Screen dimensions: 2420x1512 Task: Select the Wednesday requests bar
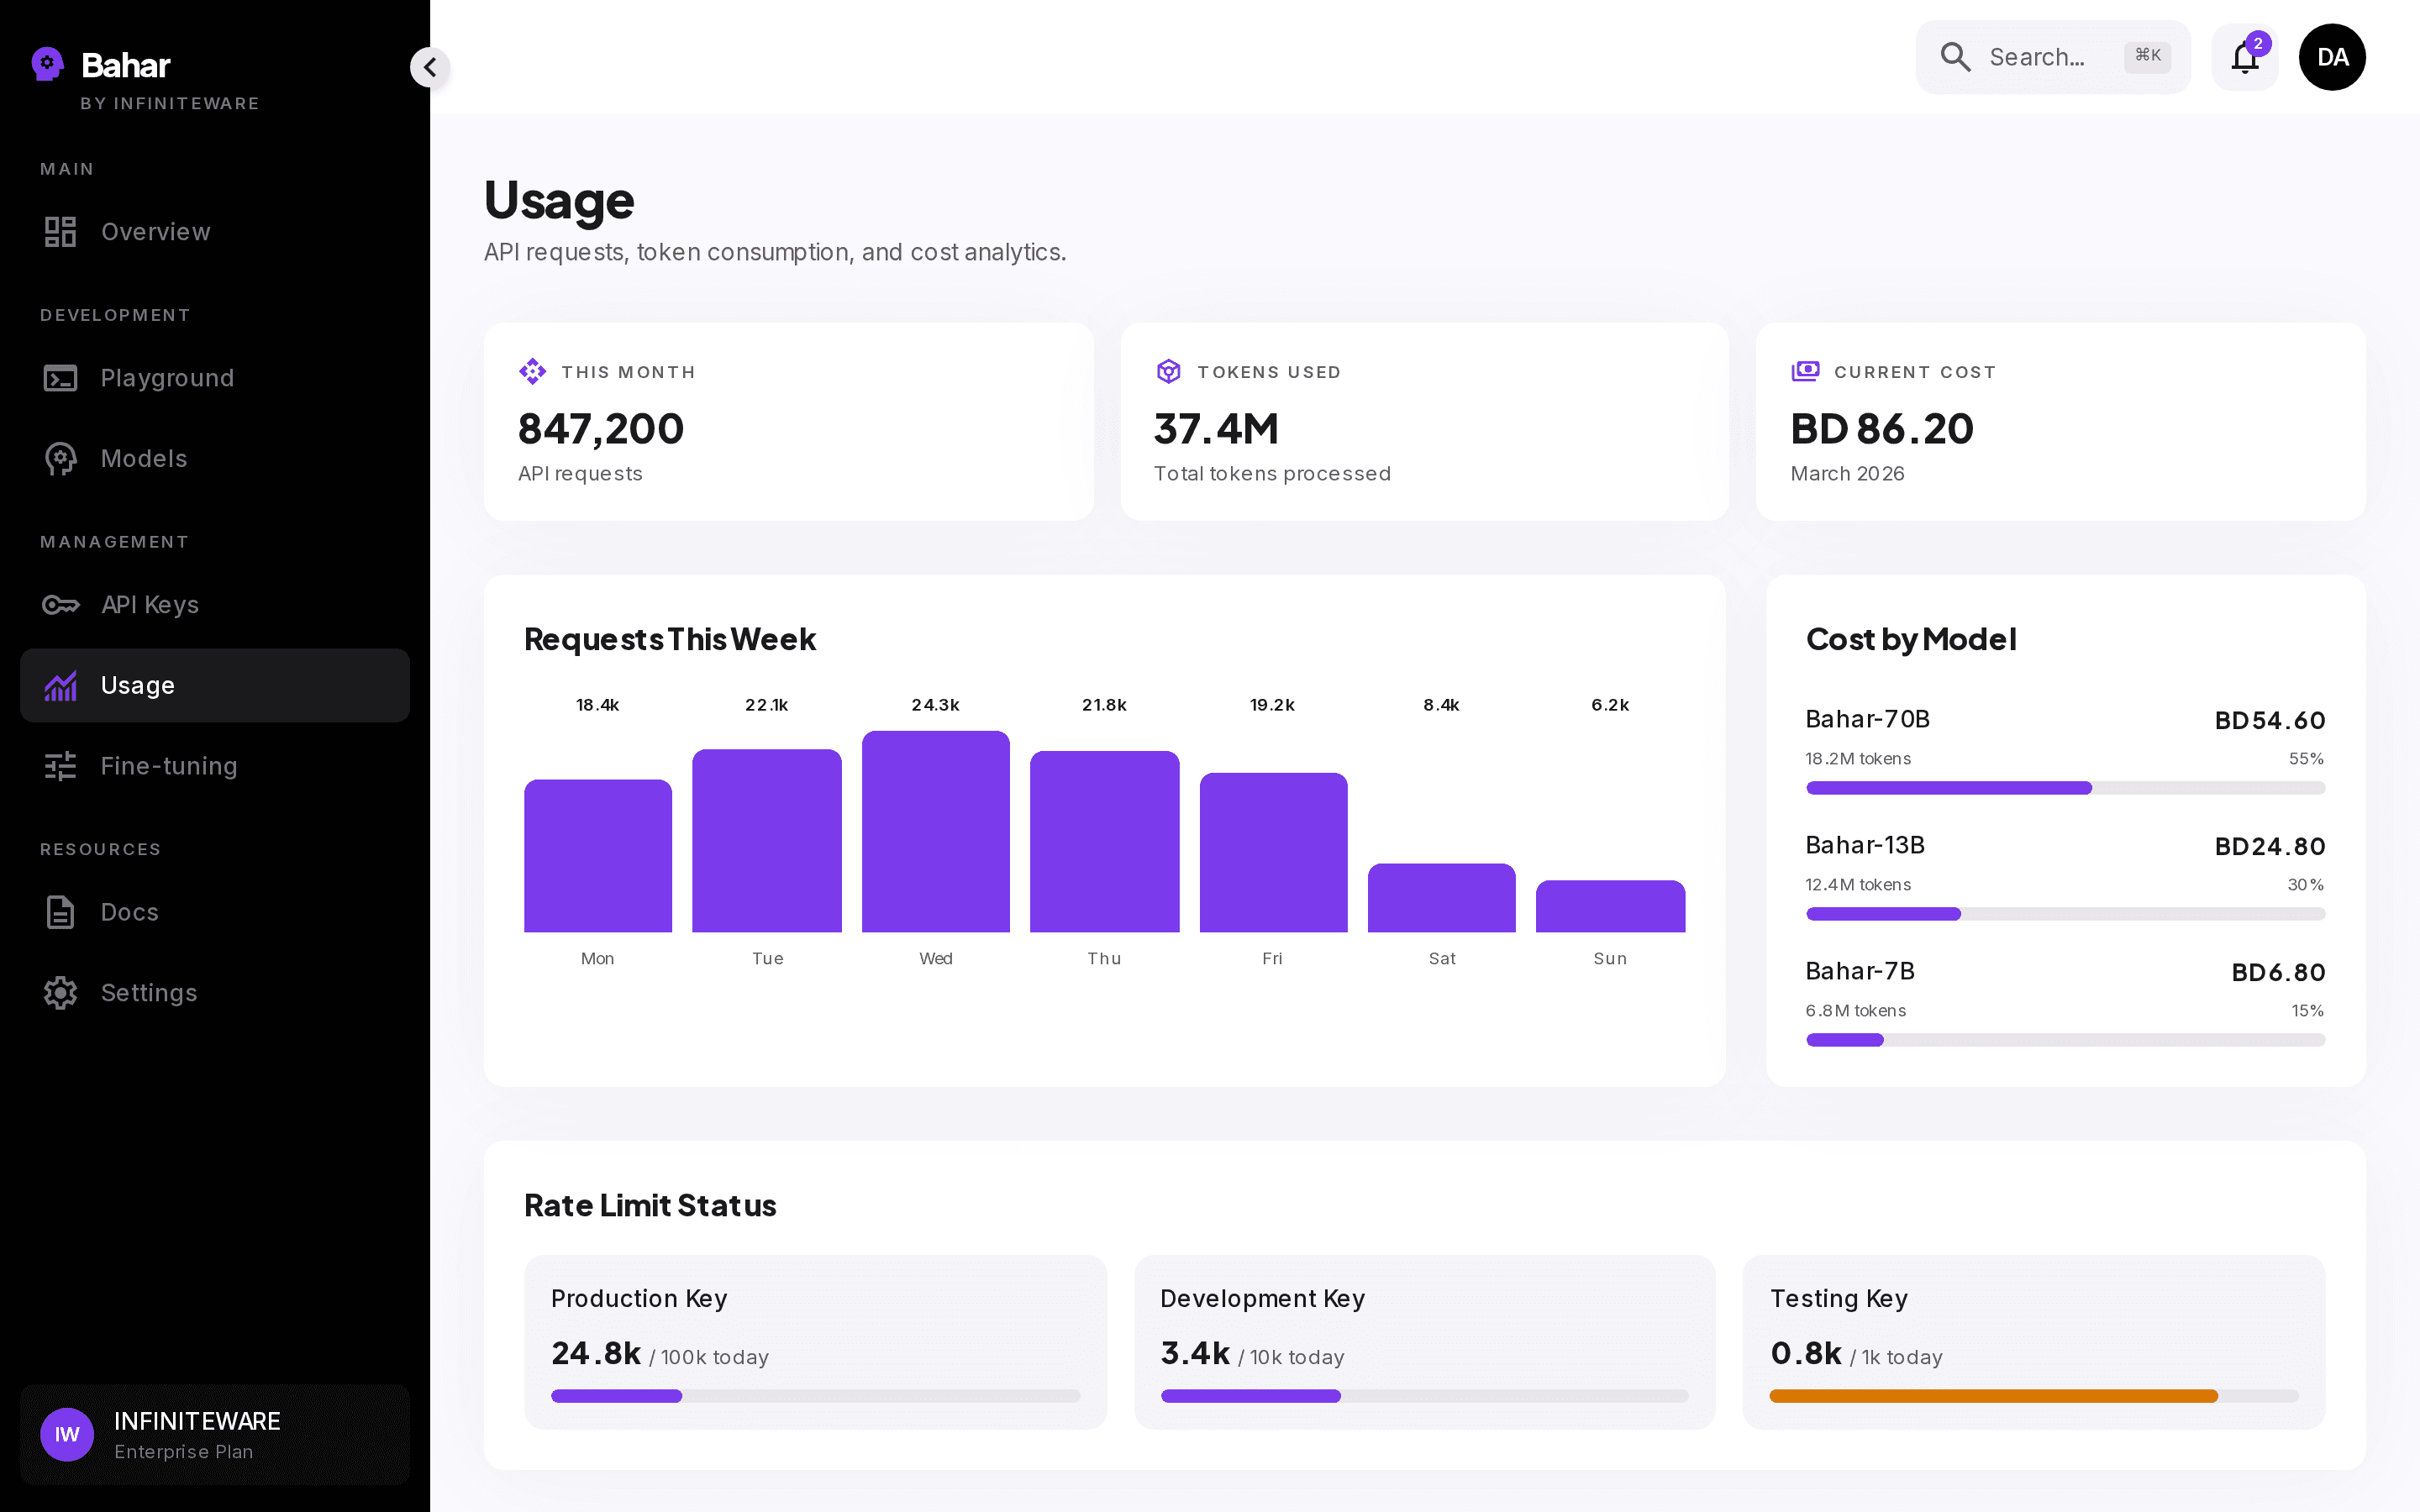click(x=936, y=832)
